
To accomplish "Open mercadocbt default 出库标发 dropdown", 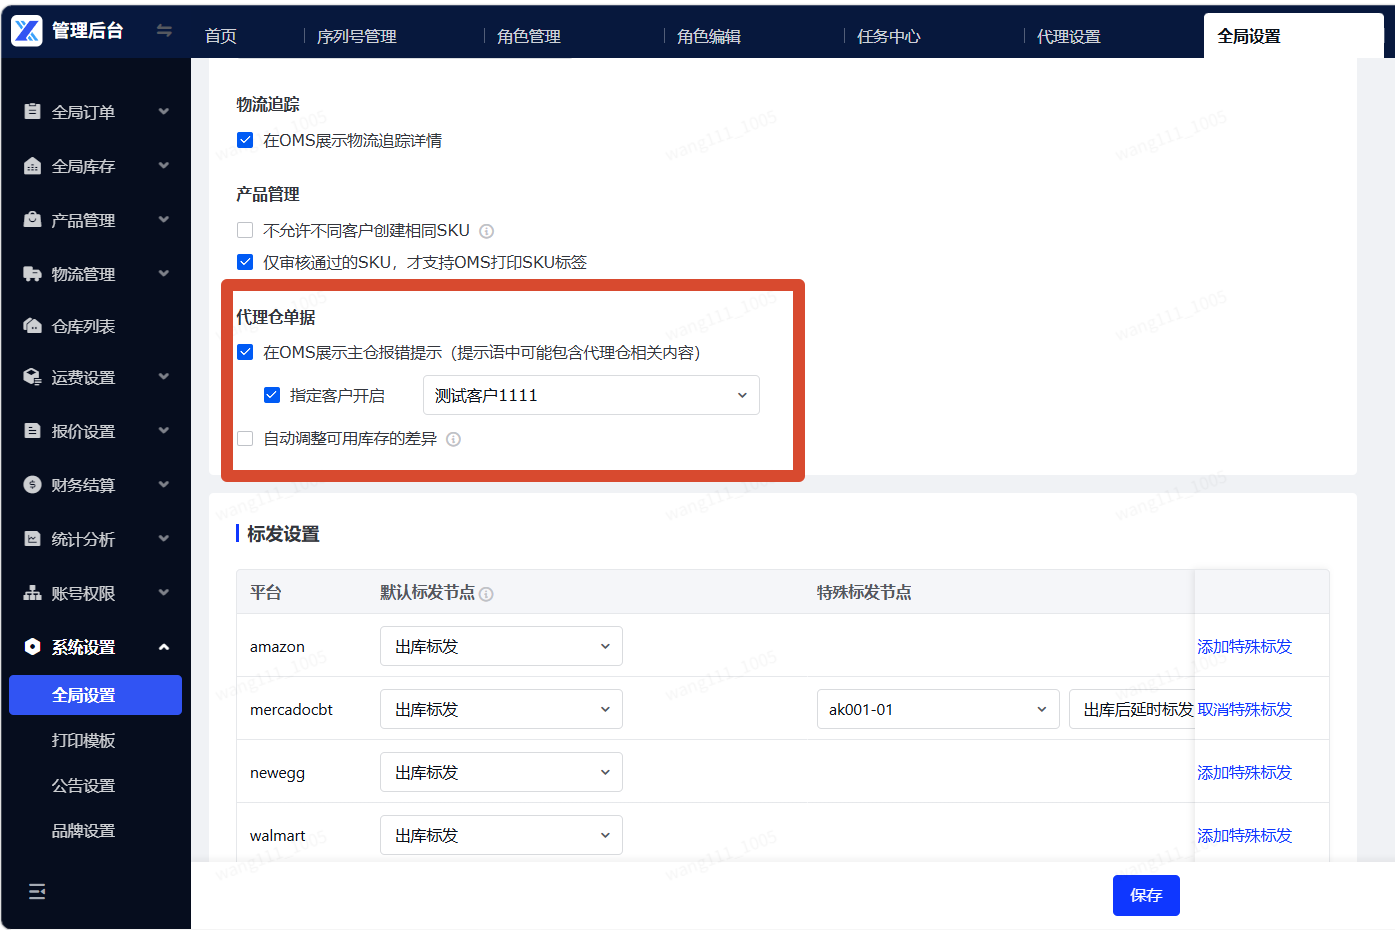I will (501, 709).
